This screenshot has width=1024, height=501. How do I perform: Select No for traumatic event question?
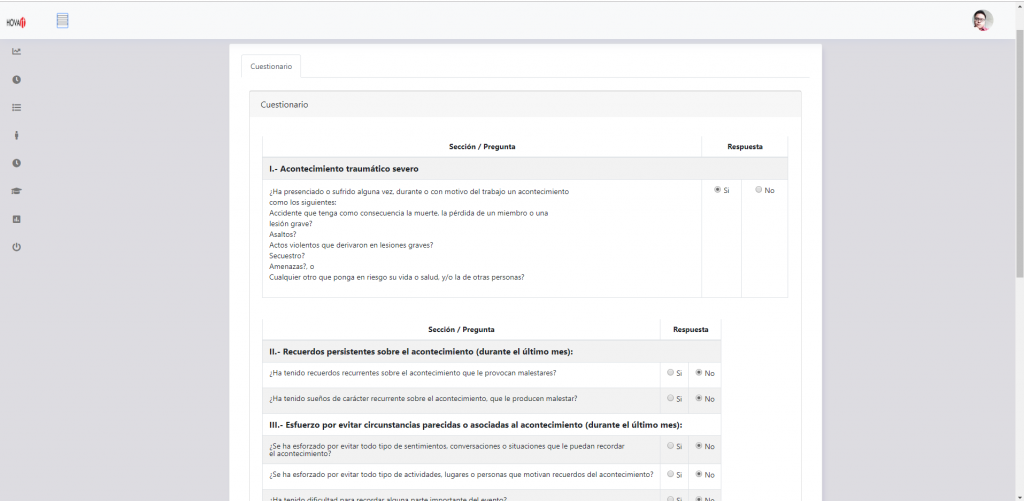click(x=758, y=190)
